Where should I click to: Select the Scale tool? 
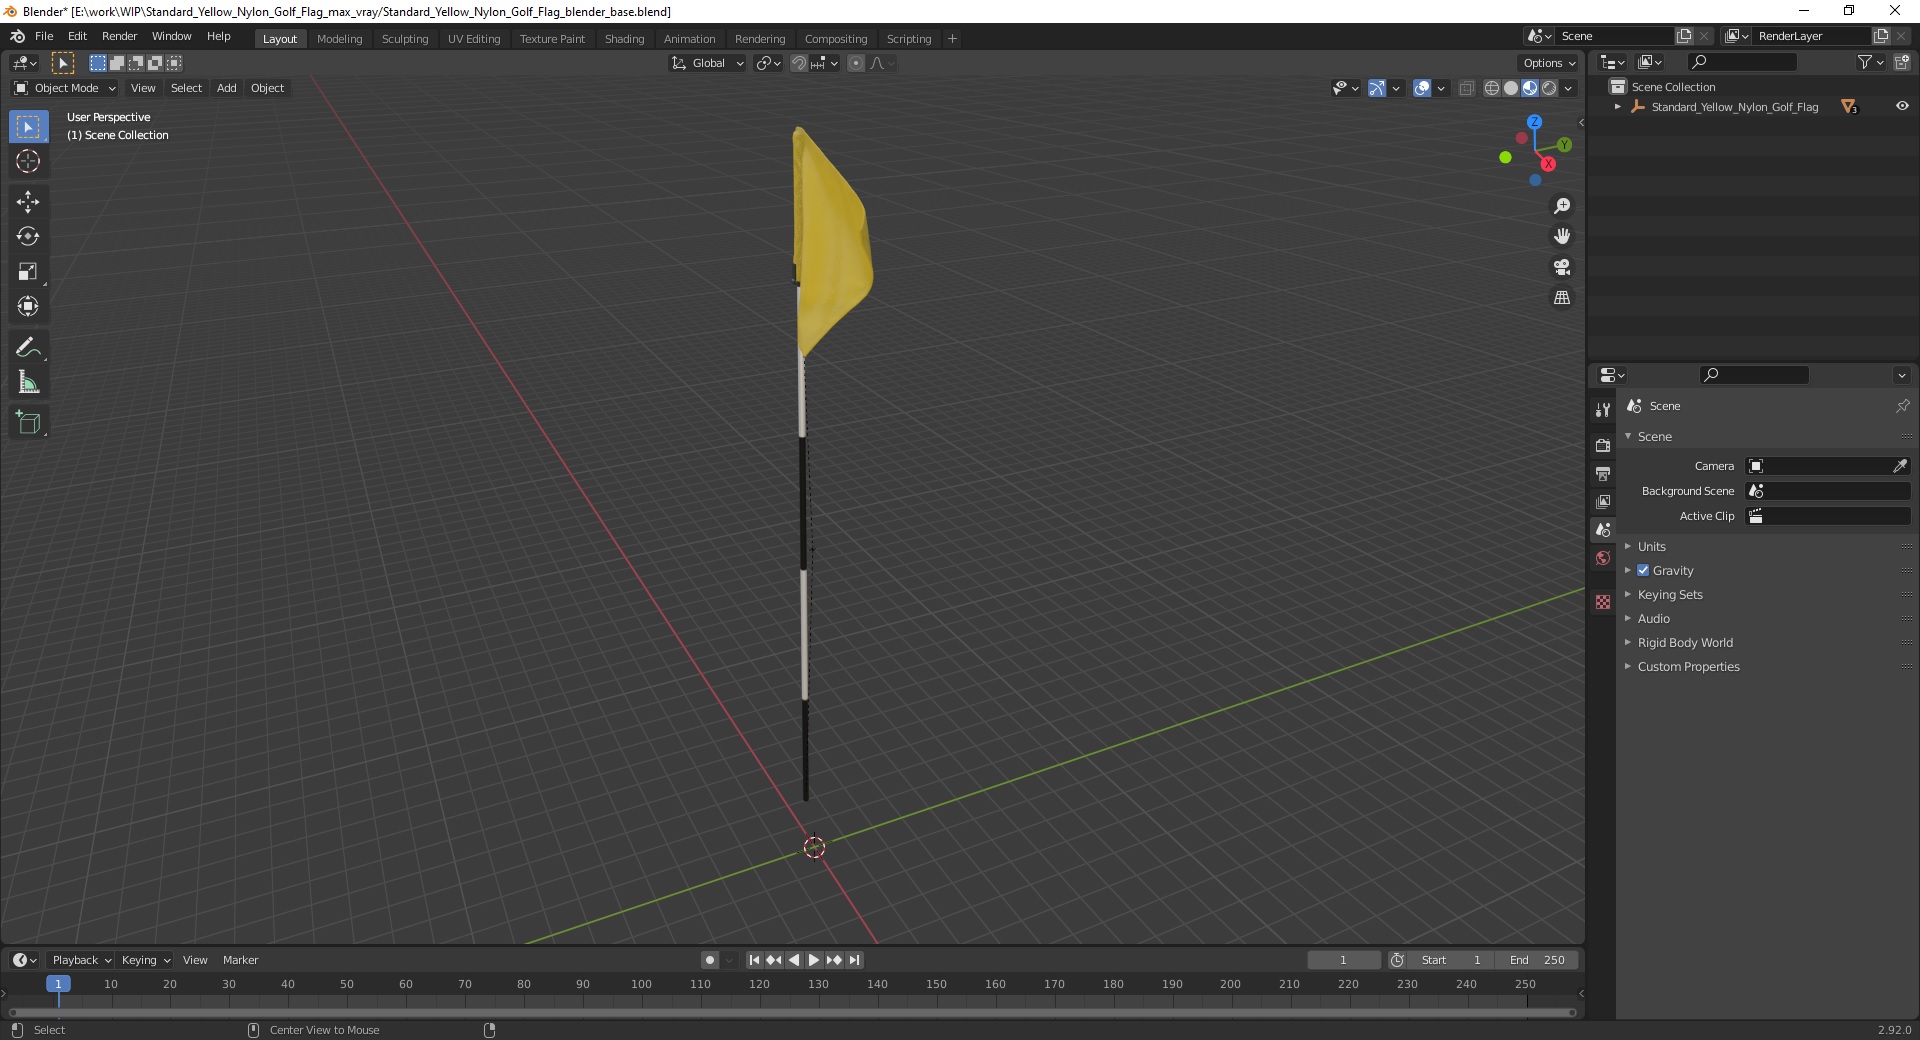tap(28, 272)
